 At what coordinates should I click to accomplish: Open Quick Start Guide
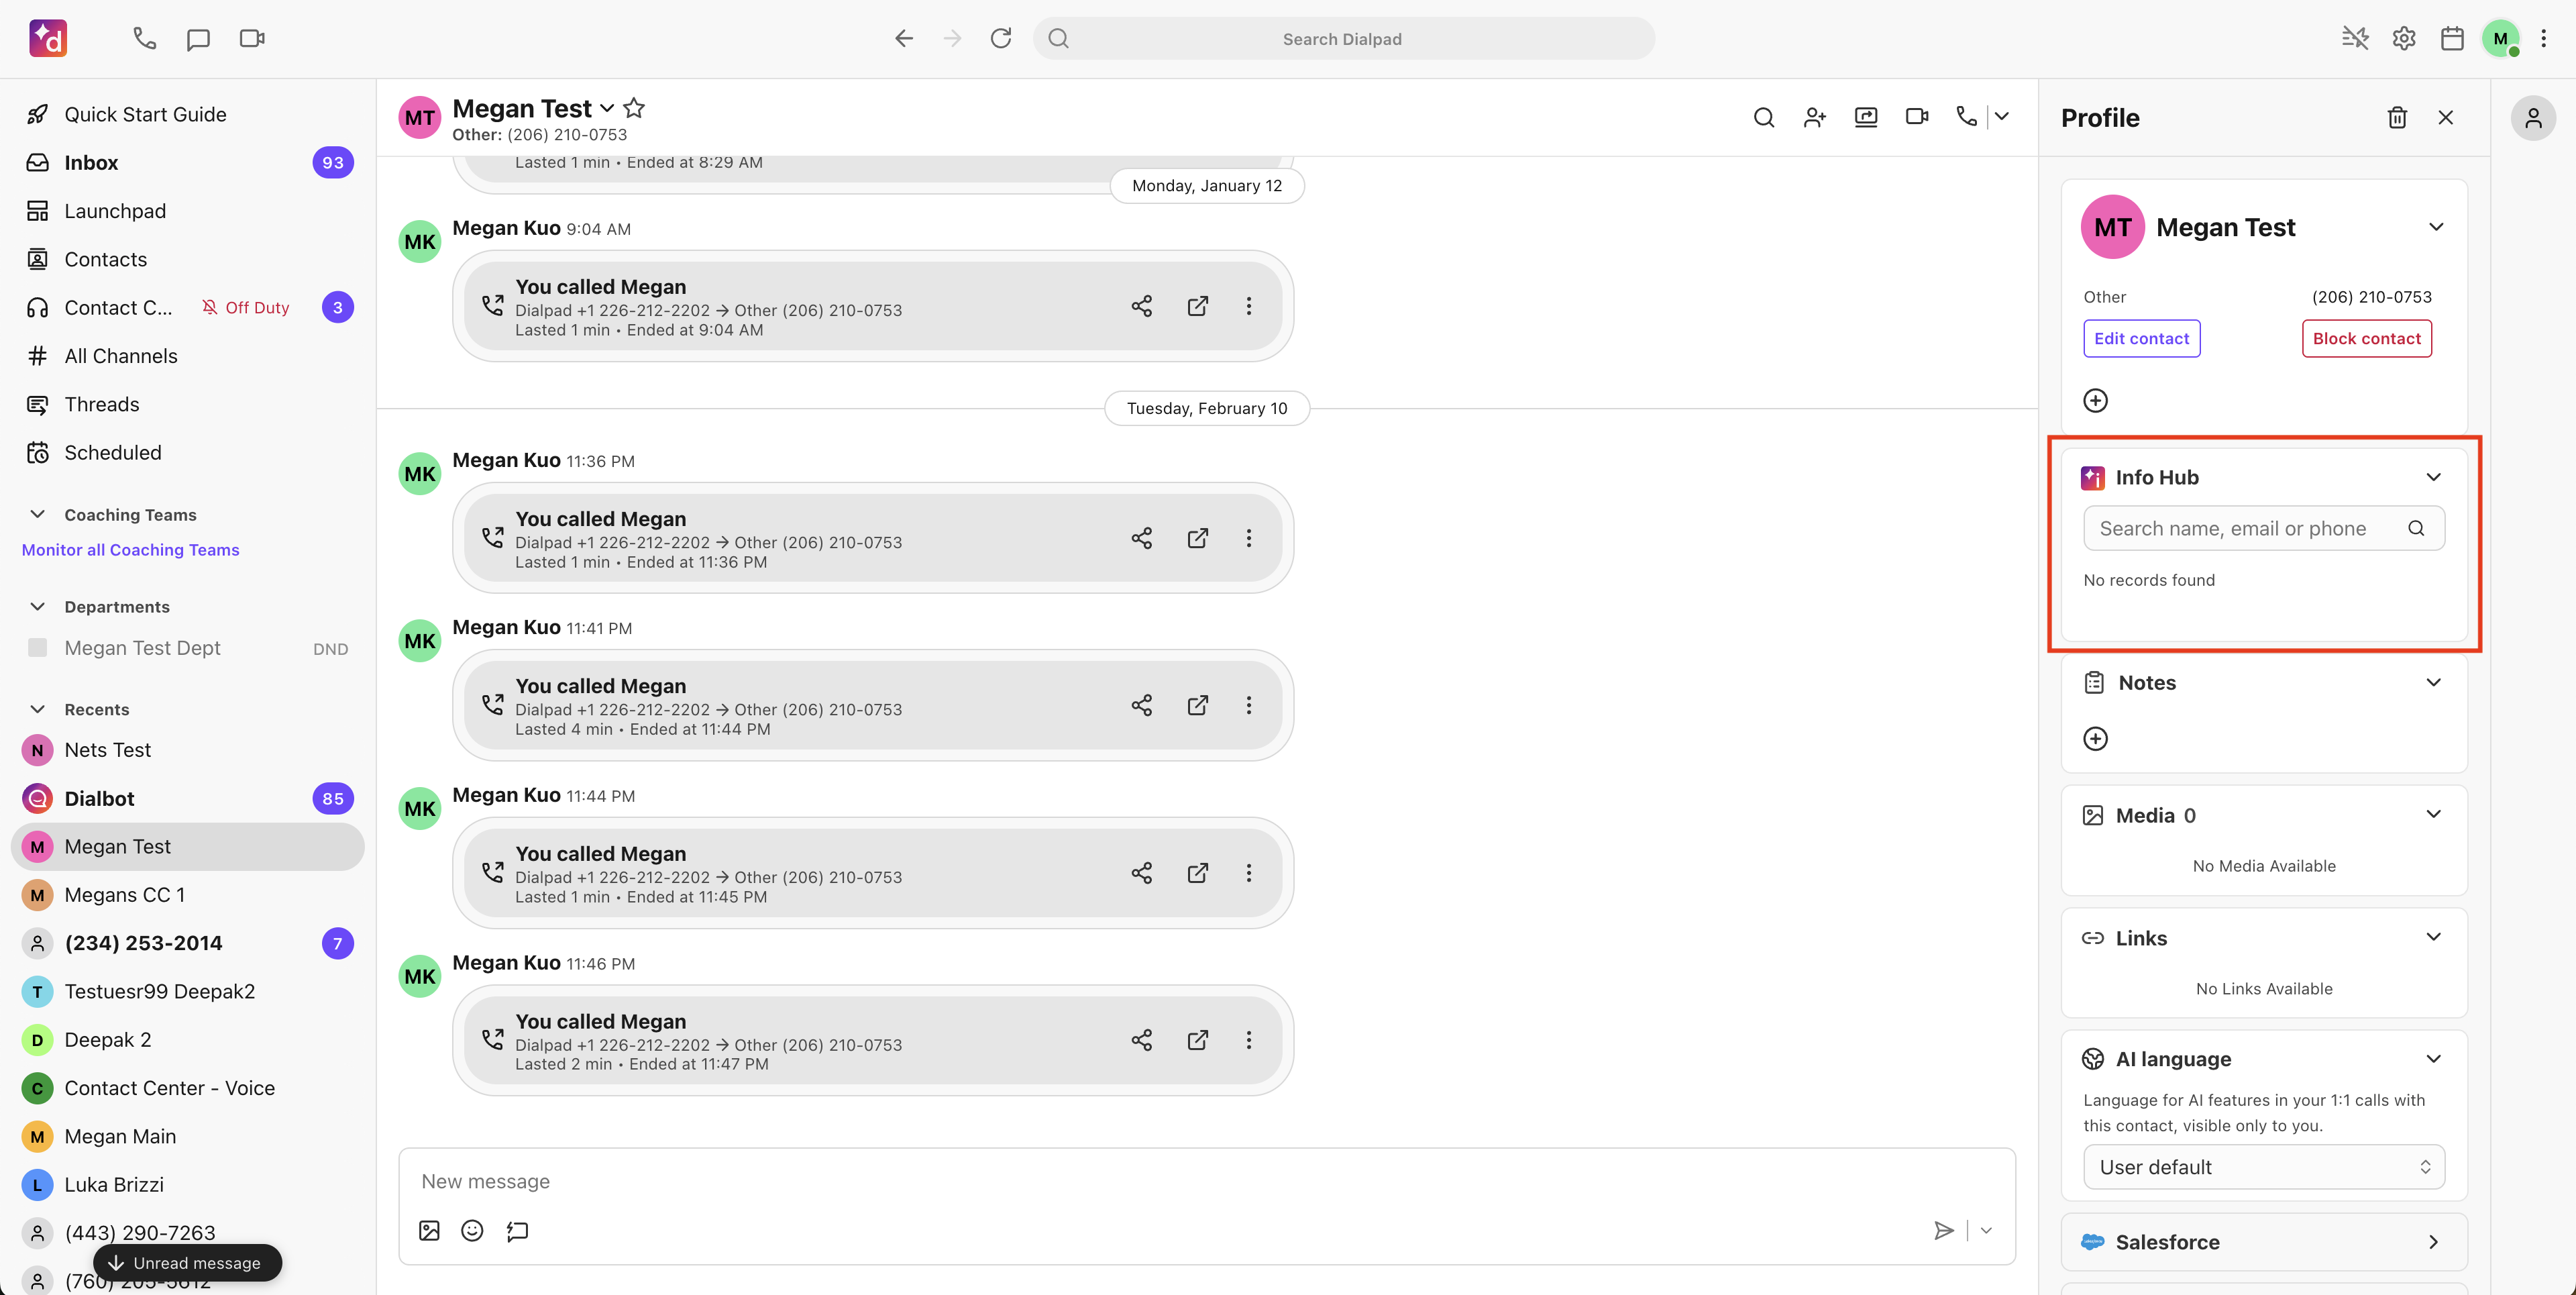pos(188,114)
